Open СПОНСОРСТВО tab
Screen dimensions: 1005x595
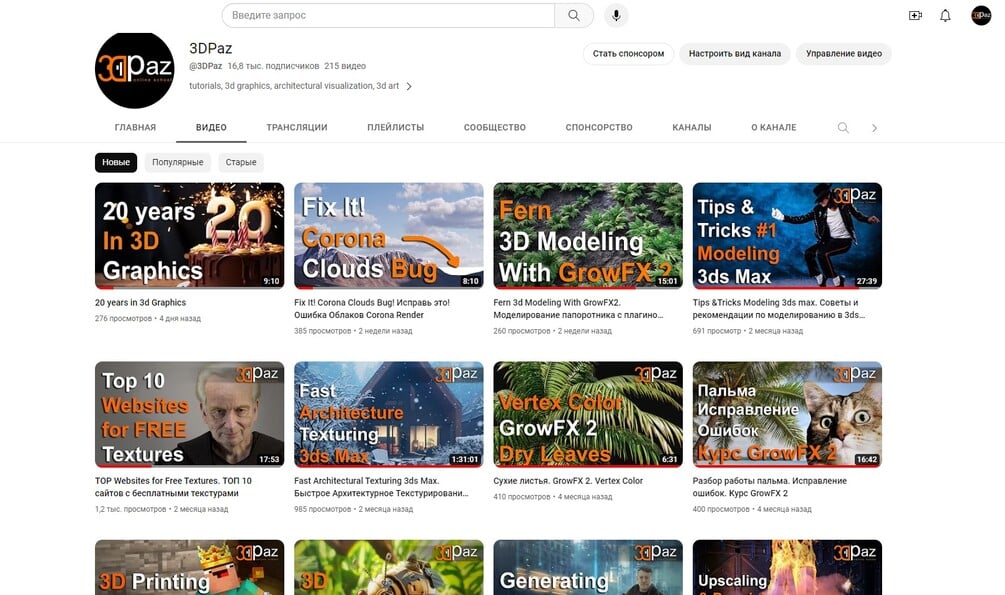tap(599, 128)
